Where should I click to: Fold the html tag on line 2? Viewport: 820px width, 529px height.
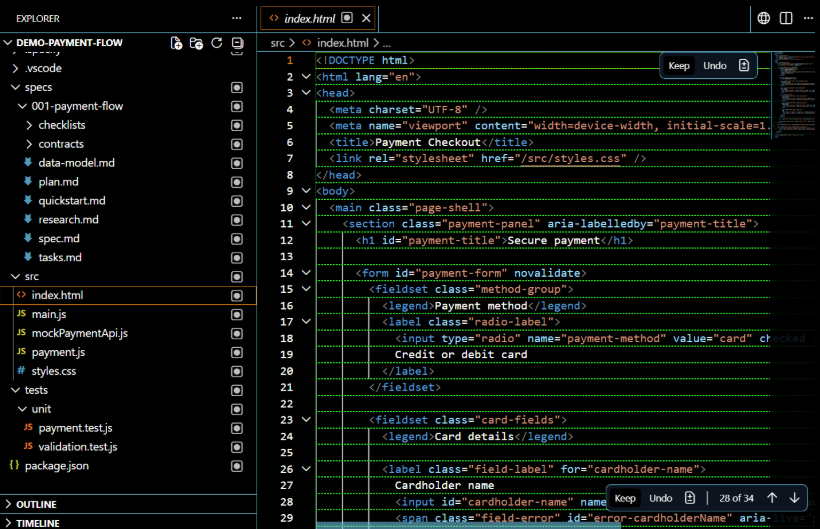[x=306, y=76]
